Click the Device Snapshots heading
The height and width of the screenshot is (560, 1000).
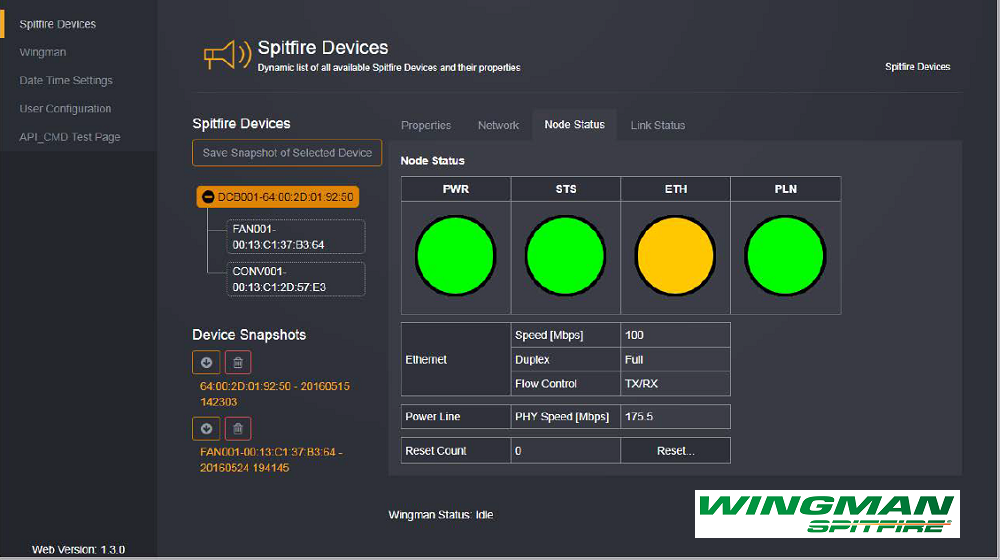click(x=249, y=335)
